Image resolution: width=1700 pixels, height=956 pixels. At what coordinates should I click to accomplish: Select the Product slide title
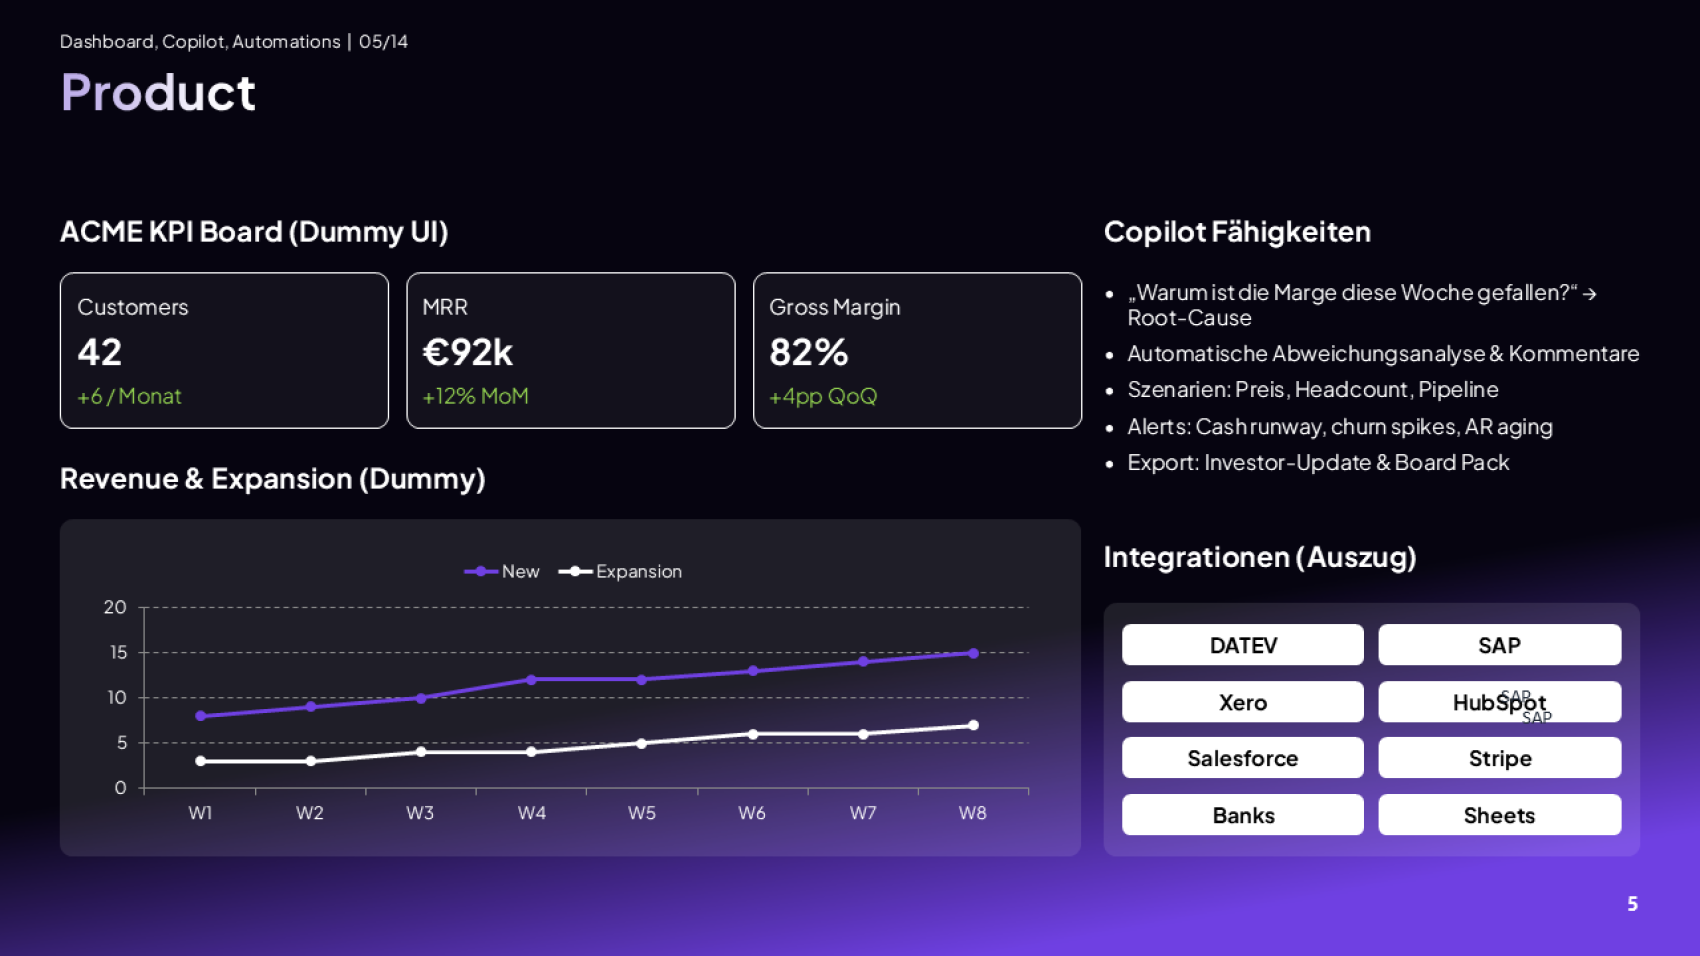(x=158, y=93)
